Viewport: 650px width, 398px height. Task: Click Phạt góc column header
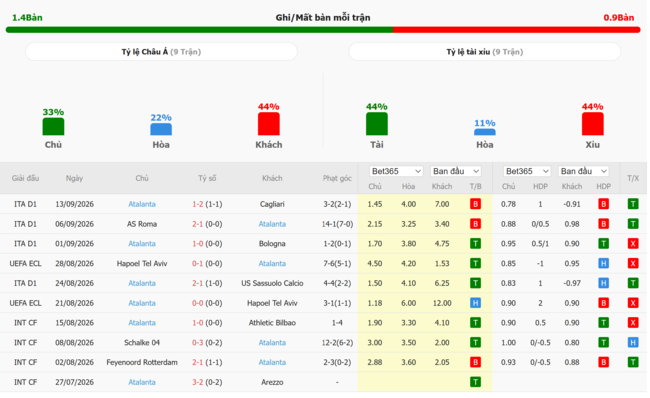337,178
